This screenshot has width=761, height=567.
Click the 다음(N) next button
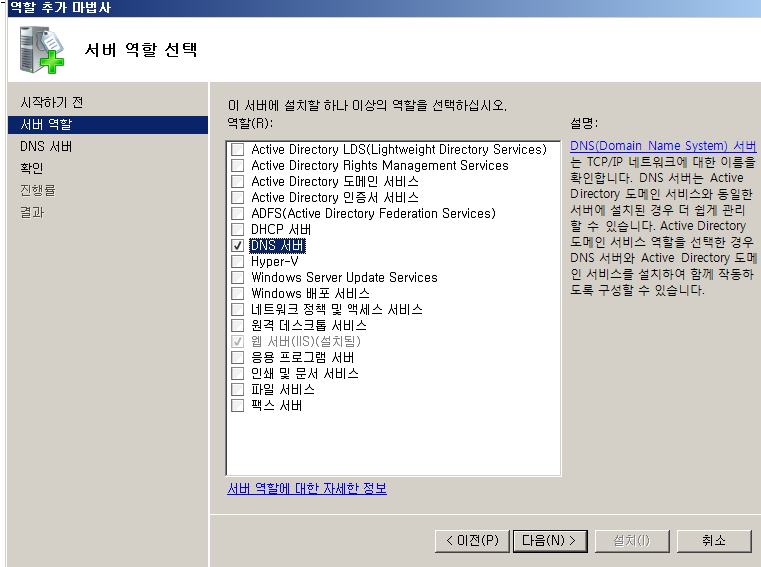[x=550, y=541]
